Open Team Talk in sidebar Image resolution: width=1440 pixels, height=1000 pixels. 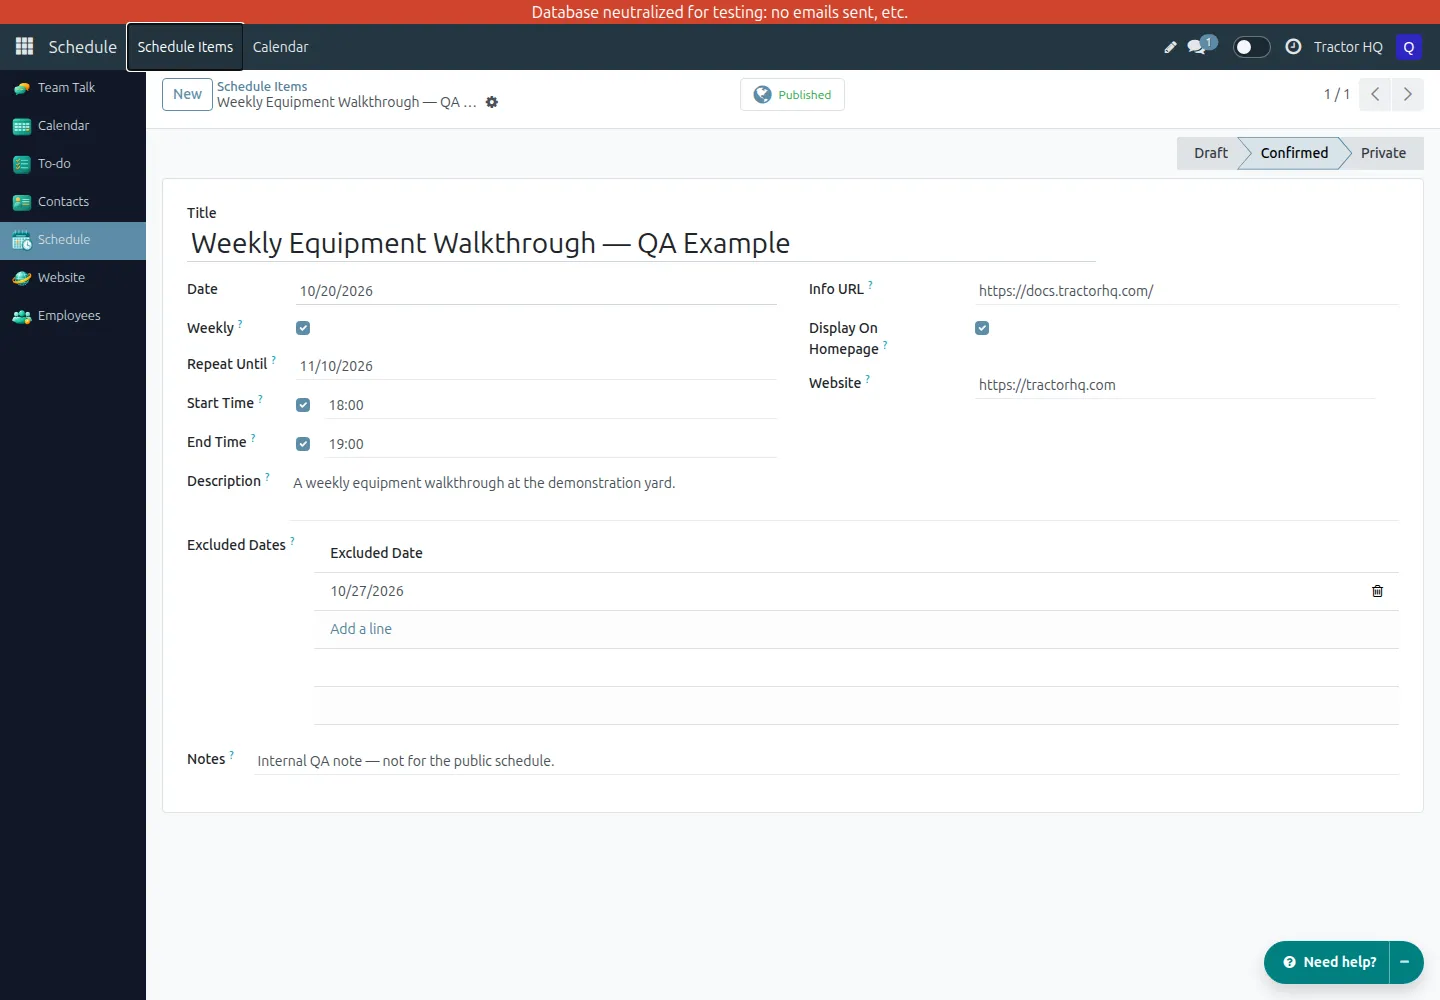[73, 88]
